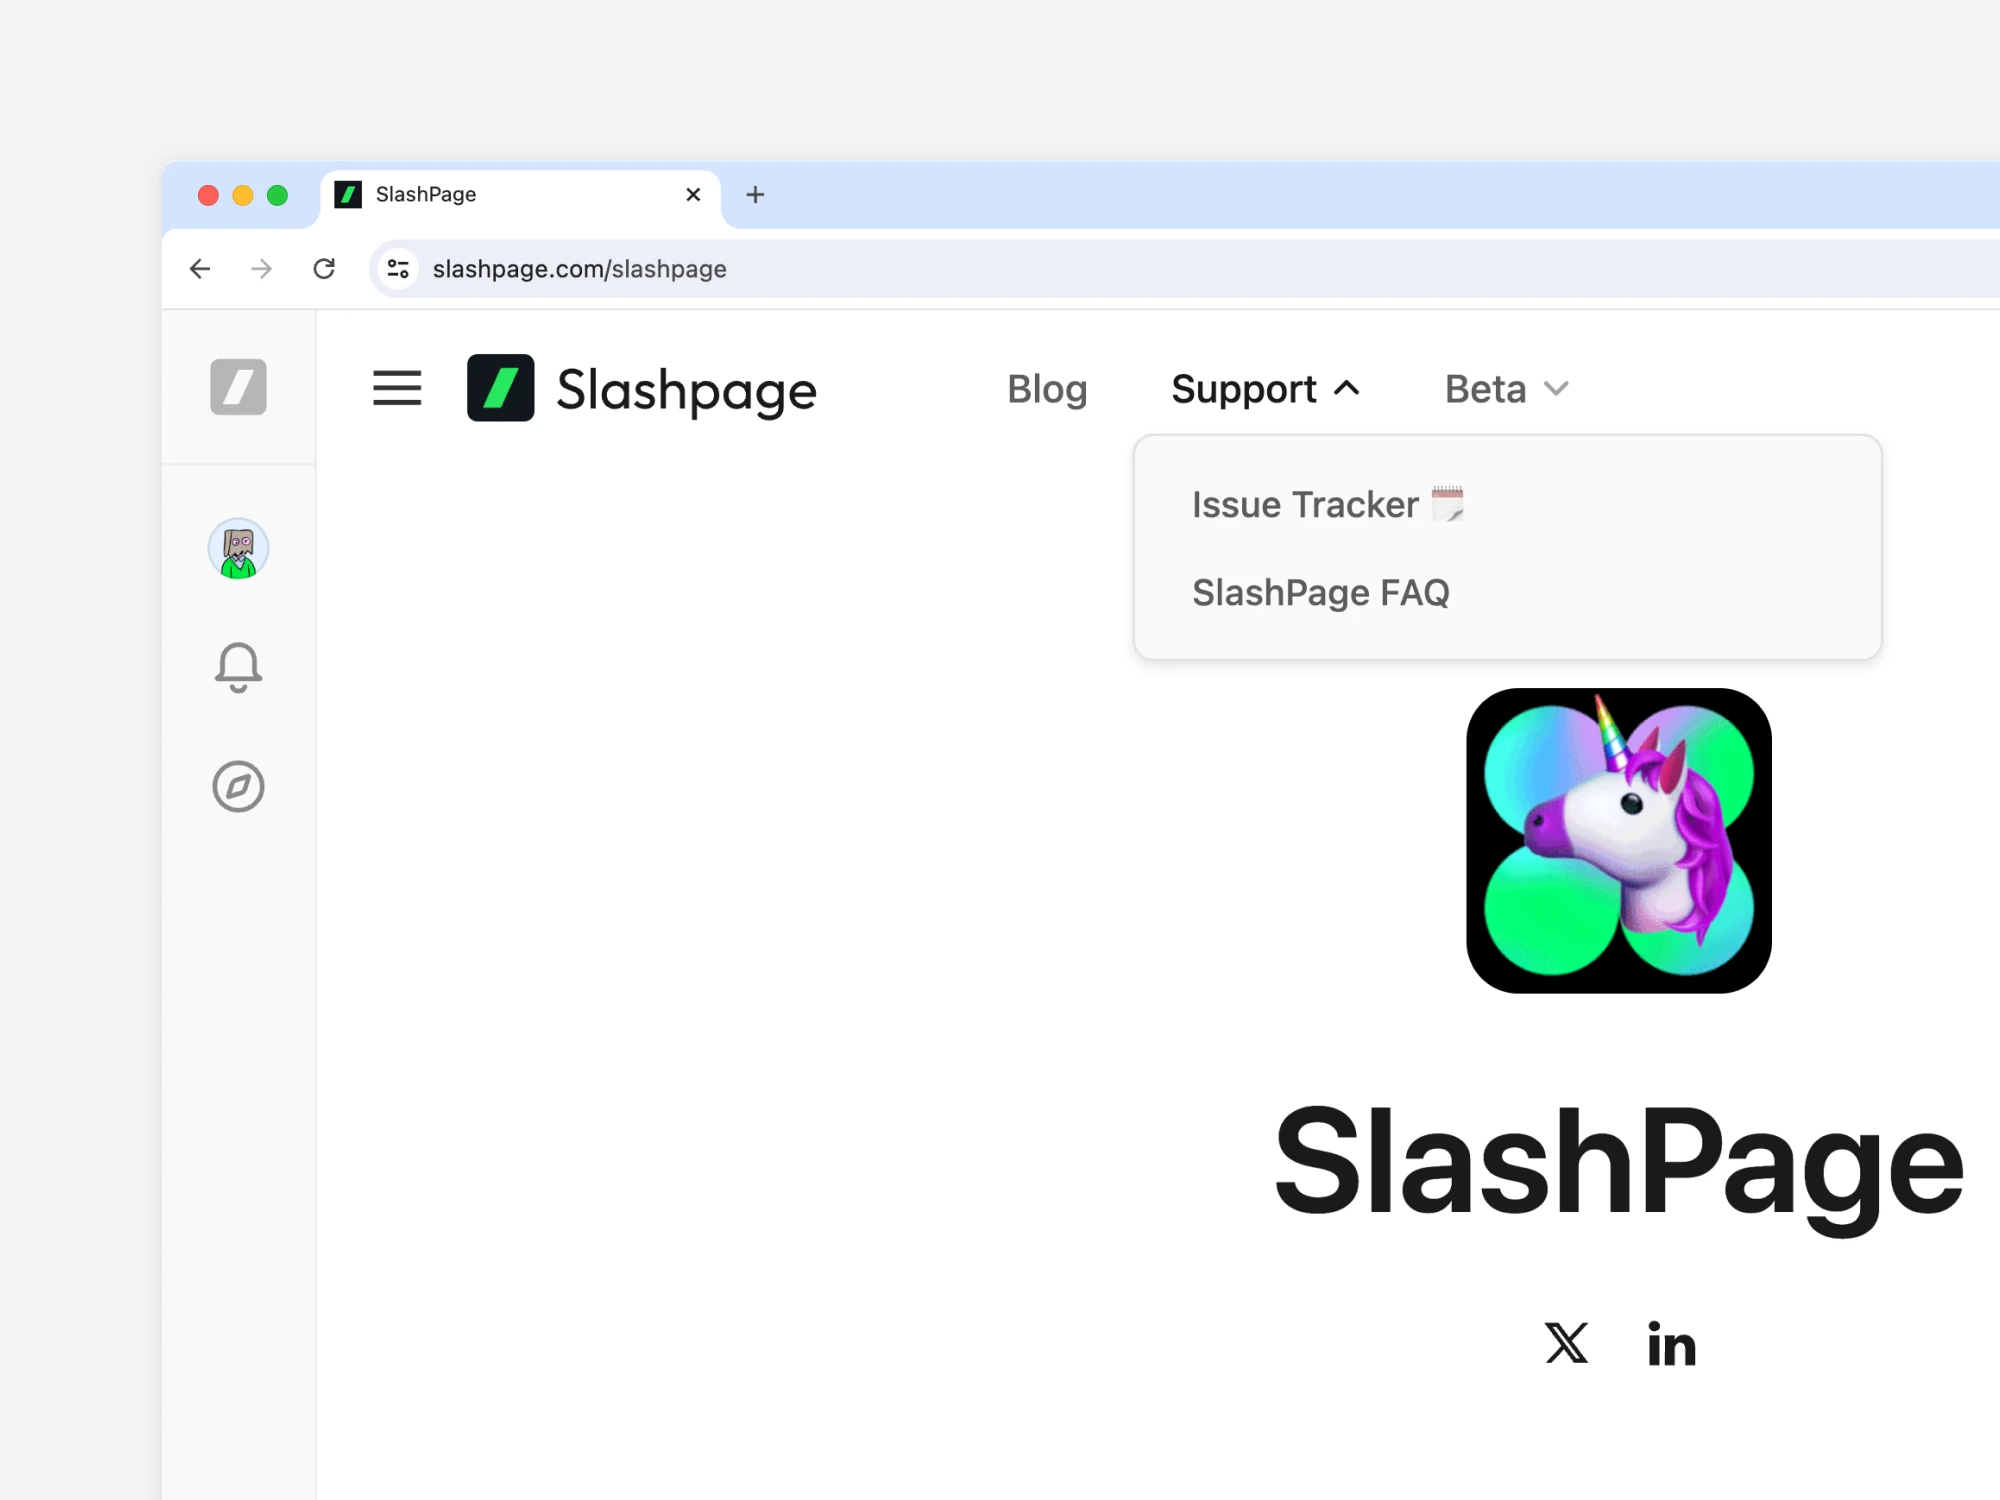2000x1500 pixels.
Task: Expand the Beta dropdown
Action: (x=1507, y=389)
